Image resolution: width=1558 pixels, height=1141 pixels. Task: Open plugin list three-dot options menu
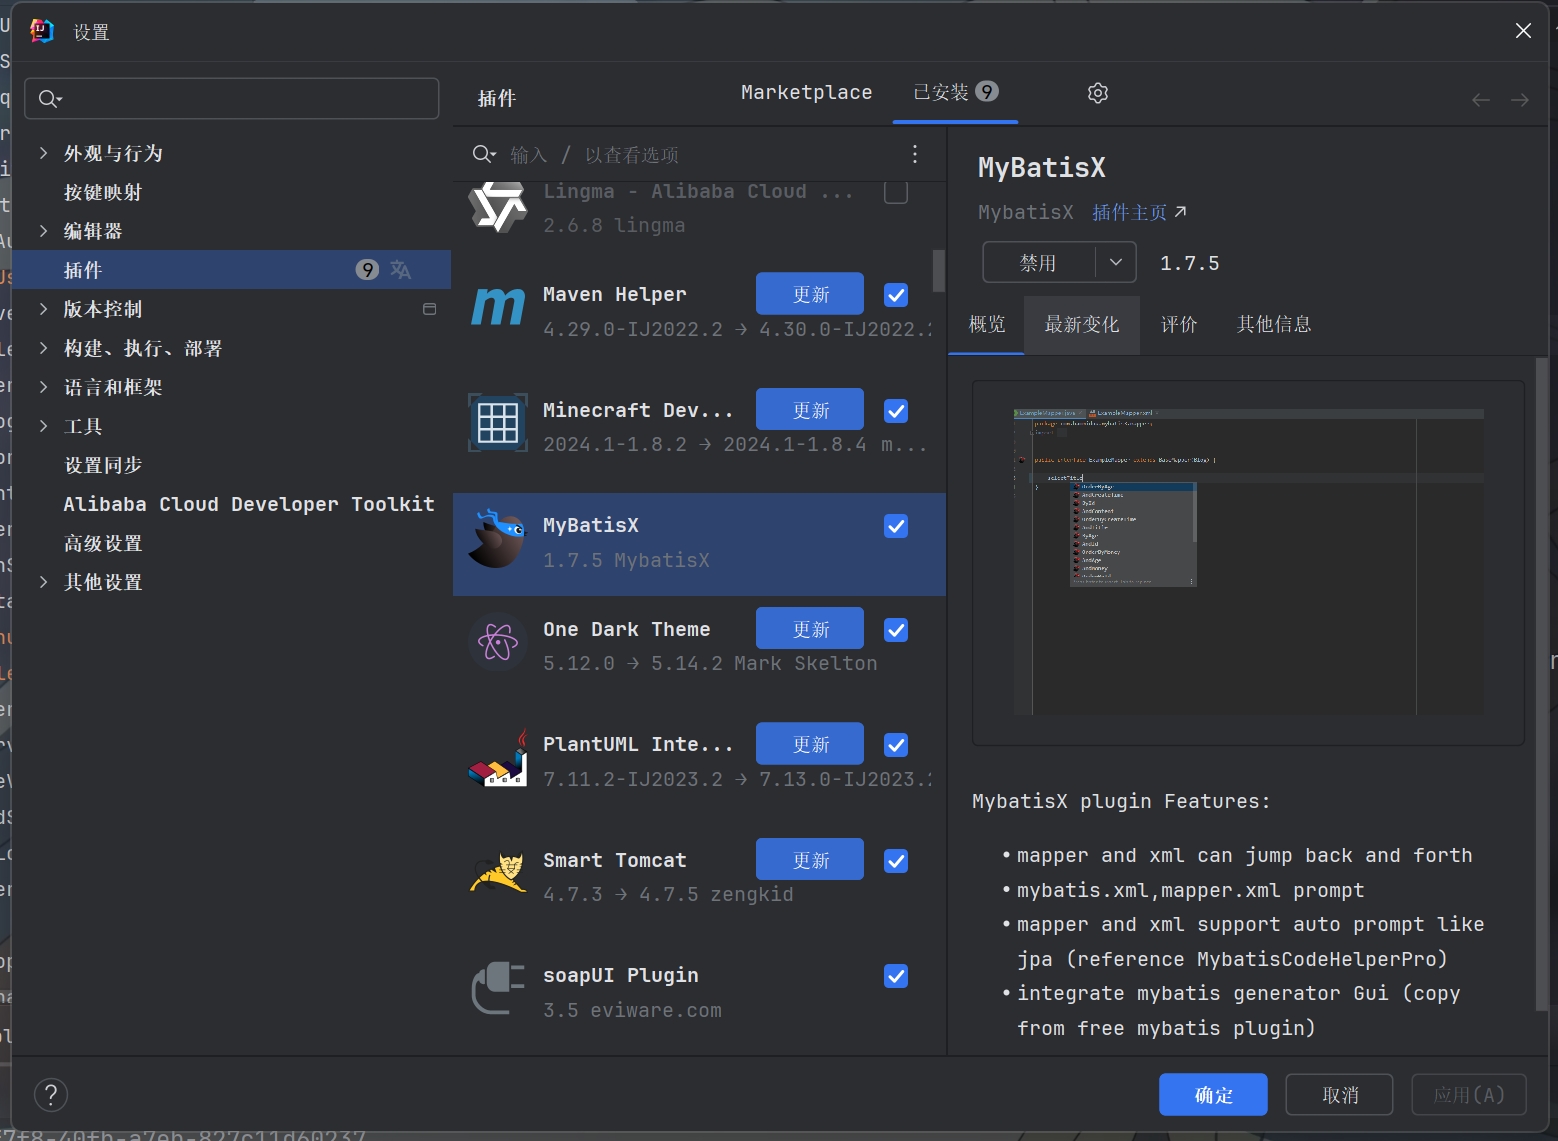(914, 154)
